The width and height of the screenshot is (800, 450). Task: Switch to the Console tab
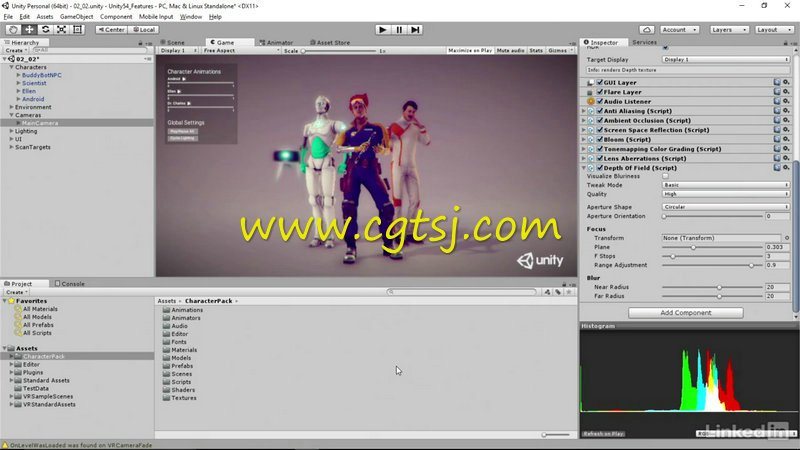[70, 284]
